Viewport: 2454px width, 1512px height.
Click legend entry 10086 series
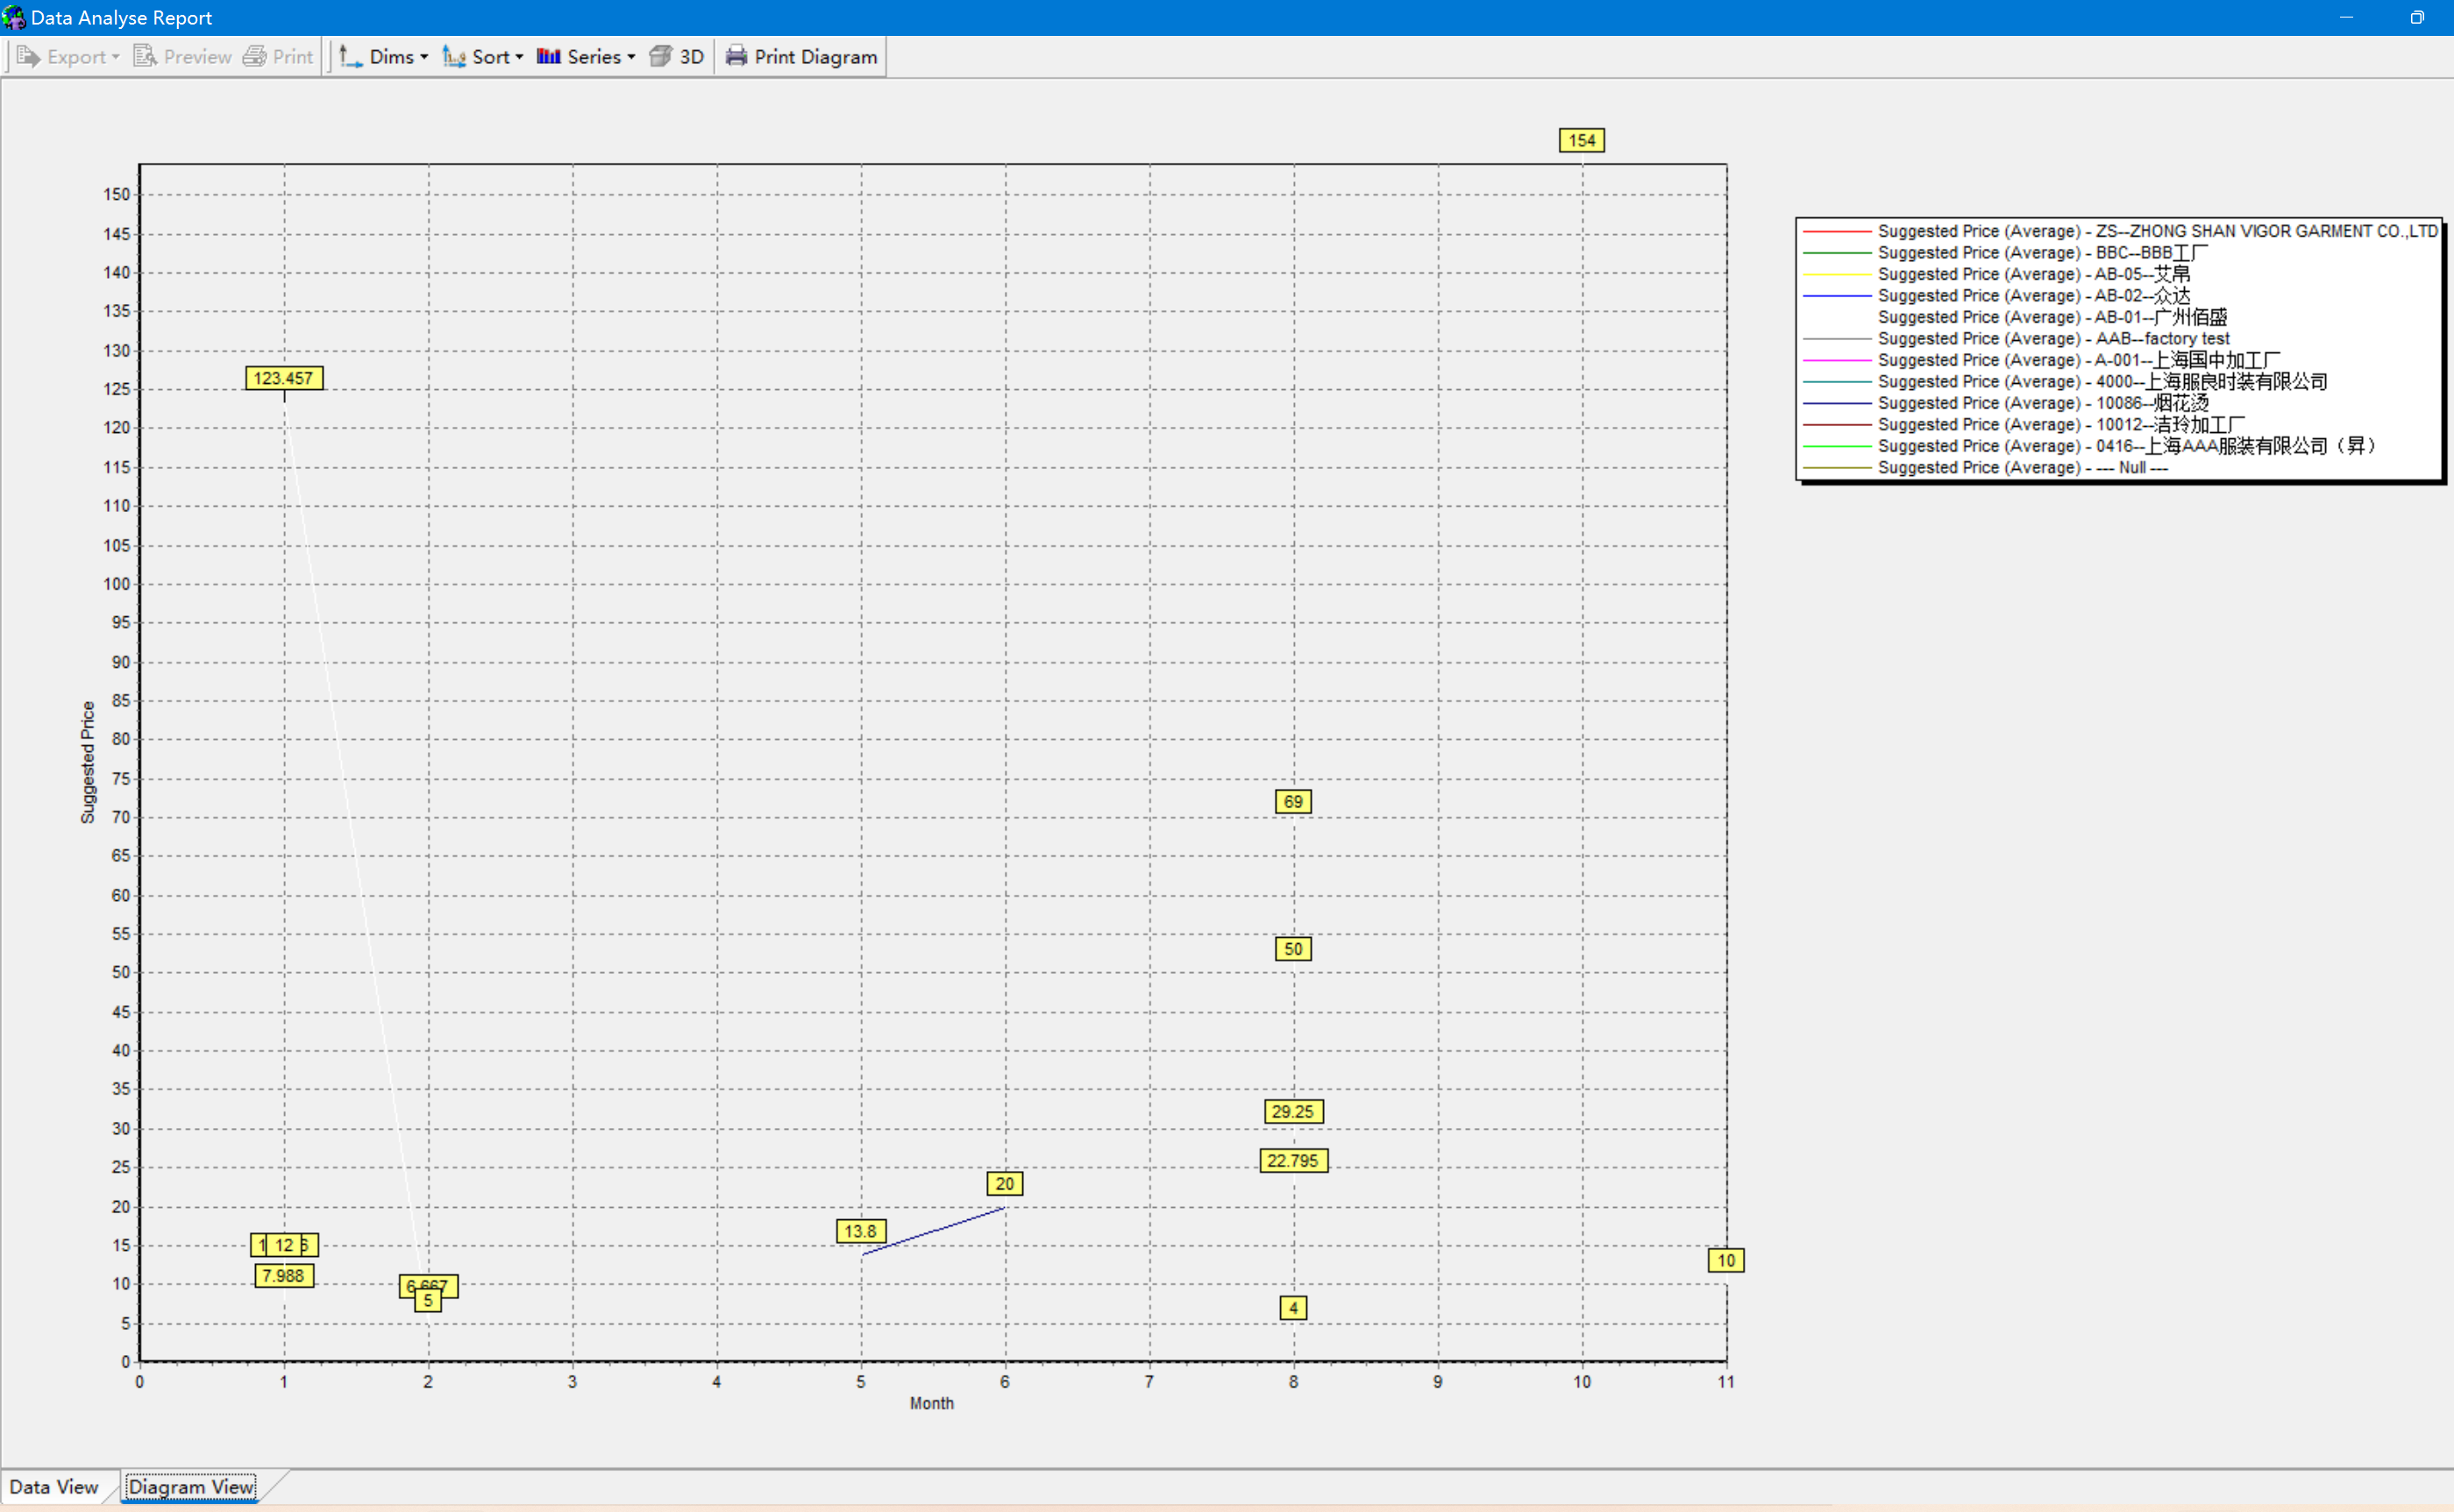coord(2043,403)
